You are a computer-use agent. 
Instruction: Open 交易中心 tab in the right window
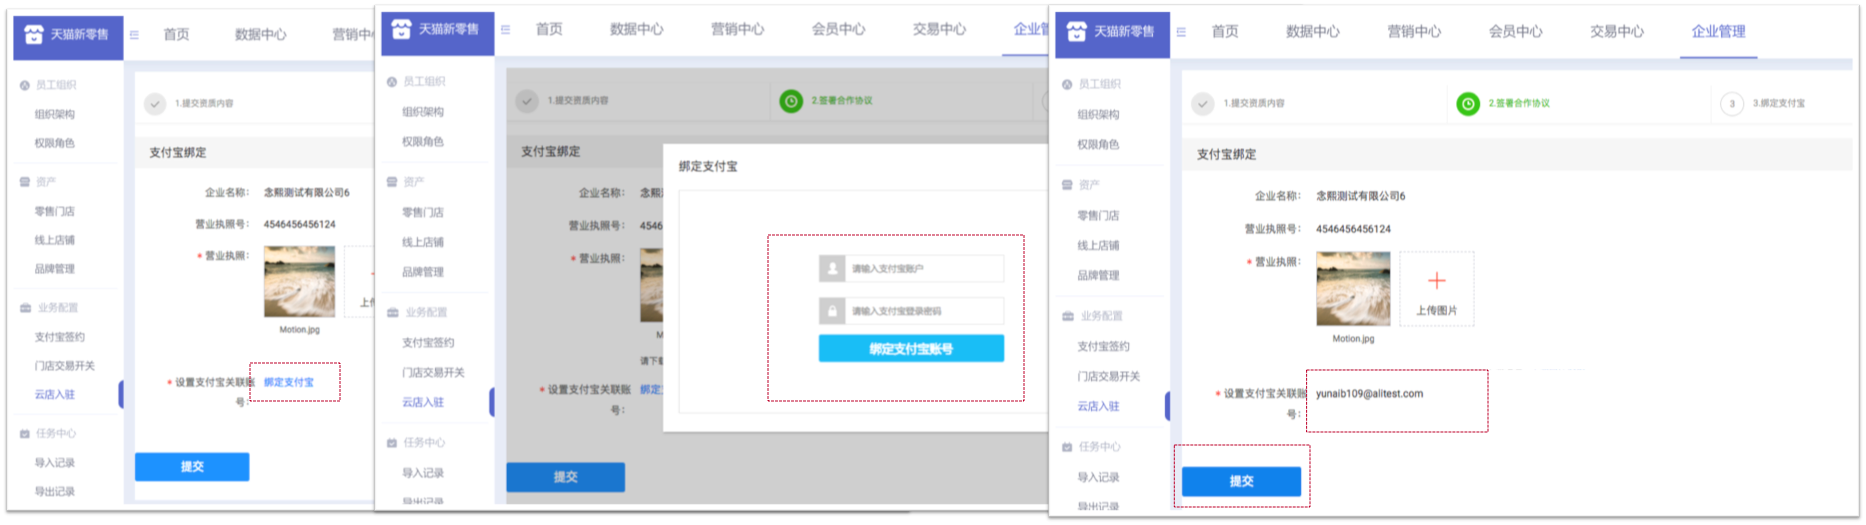(1617, 31)
